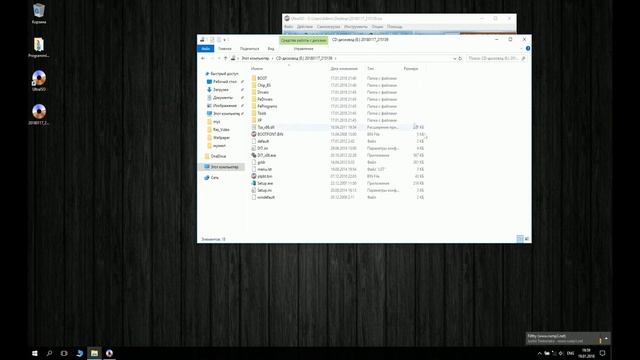Sort by Тип column header

pos(370,69)
